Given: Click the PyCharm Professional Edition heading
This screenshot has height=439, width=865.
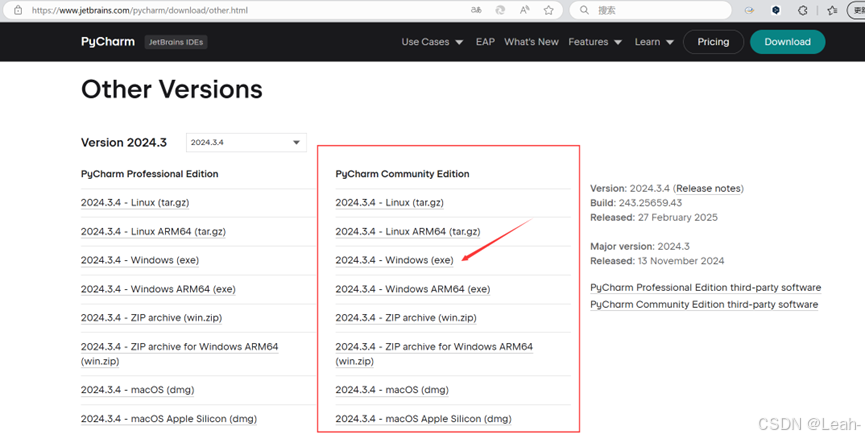Looking at the screenshot, I should [149, 174].
